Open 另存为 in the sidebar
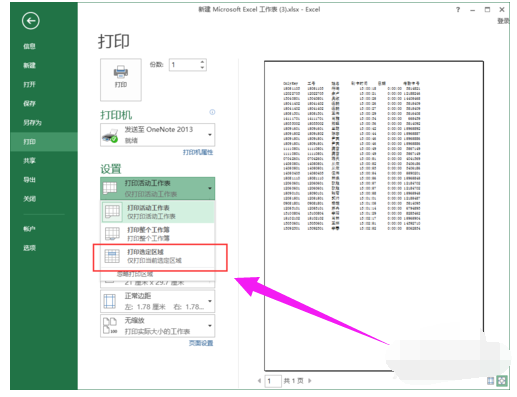The image size is (517, 397). coord(32,123)
